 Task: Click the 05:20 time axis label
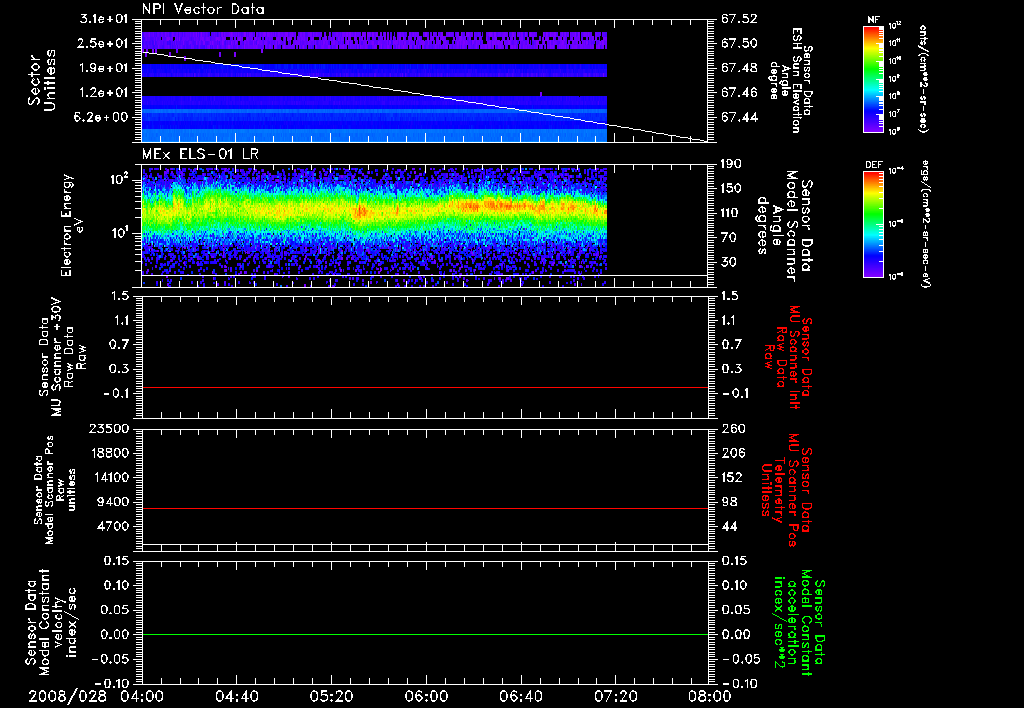point(331,695)
